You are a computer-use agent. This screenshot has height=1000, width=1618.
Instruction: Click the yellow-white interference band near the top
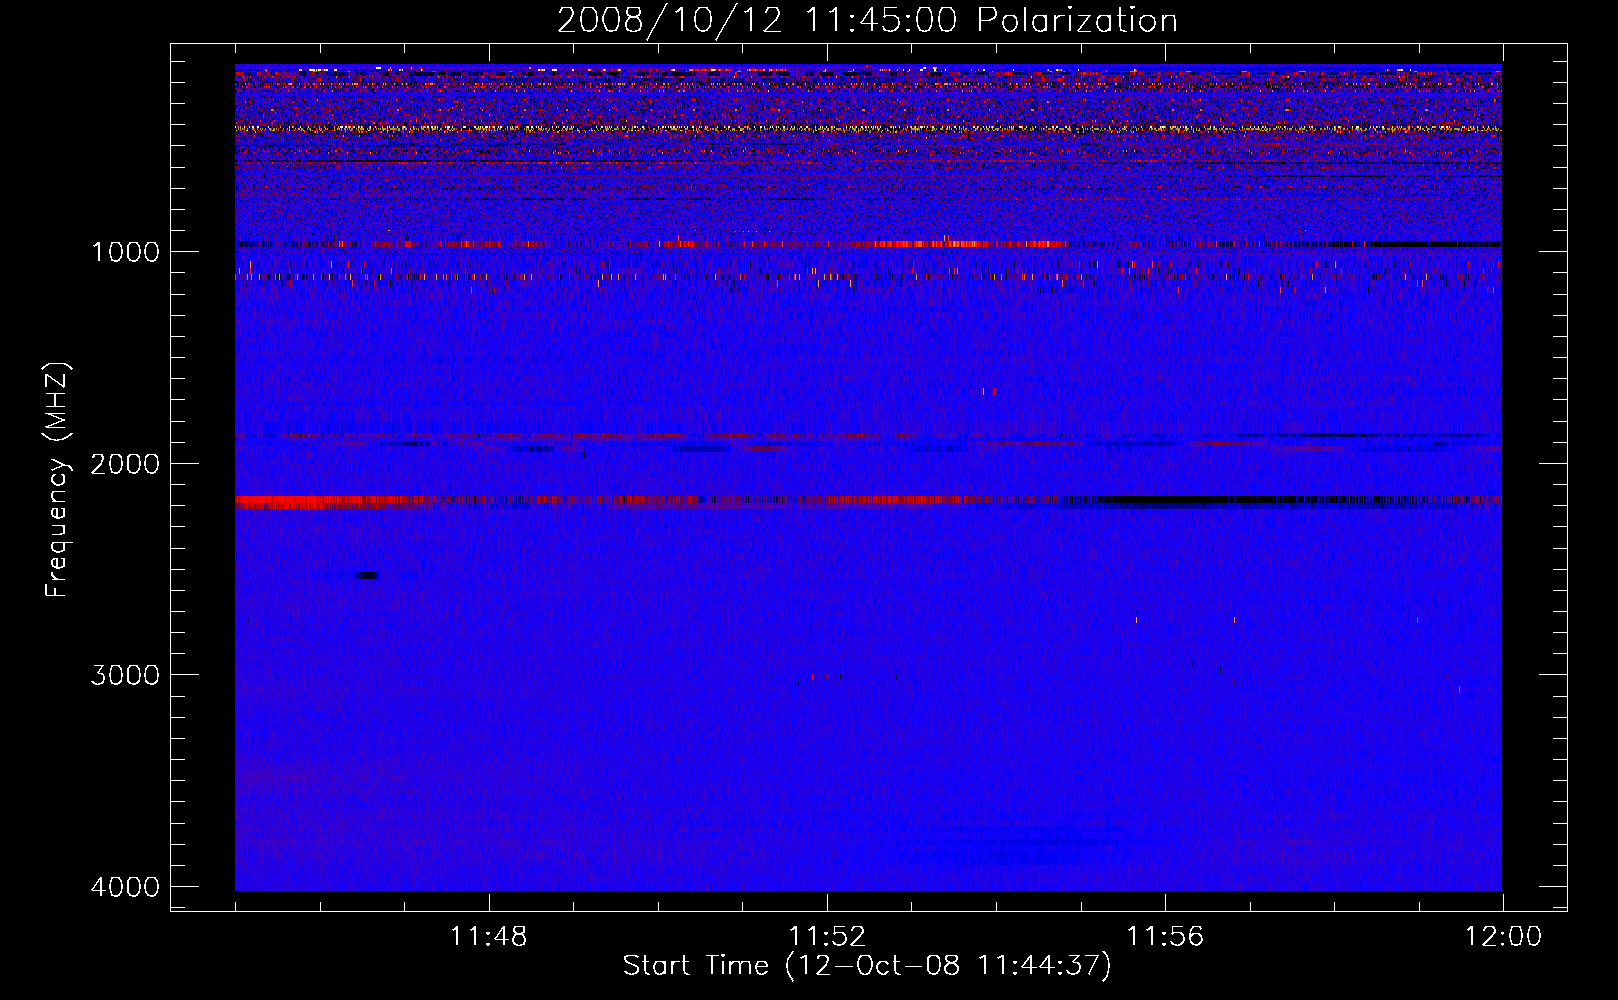coord(868,128)
